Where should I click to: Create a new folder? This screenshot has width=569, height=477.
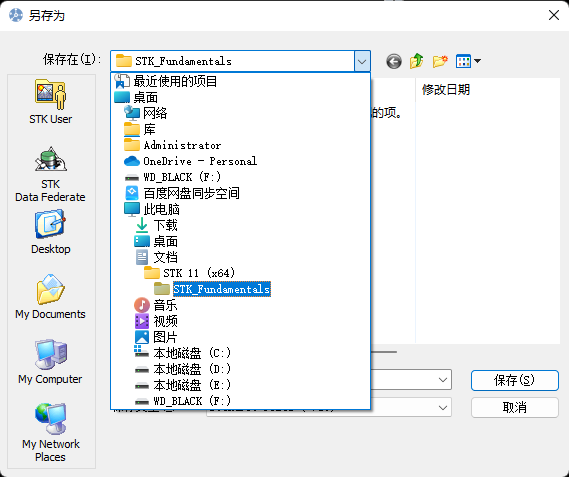[x=440, y=61]
